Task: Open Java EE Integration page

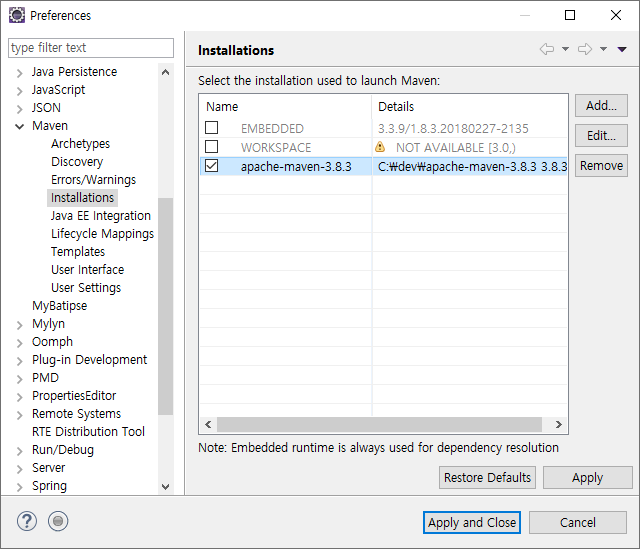Action: point(101,216)
